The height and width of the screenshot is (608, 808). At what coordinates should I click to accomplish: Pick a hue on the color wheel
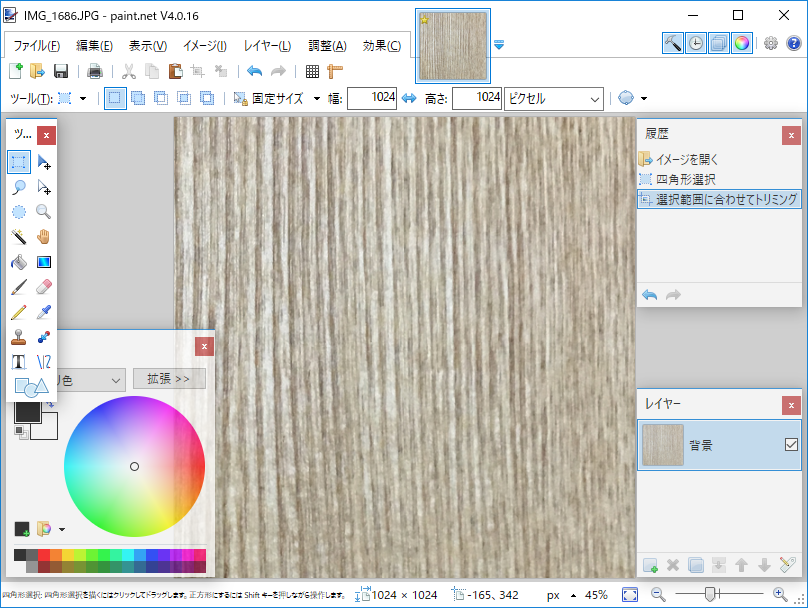134,466
